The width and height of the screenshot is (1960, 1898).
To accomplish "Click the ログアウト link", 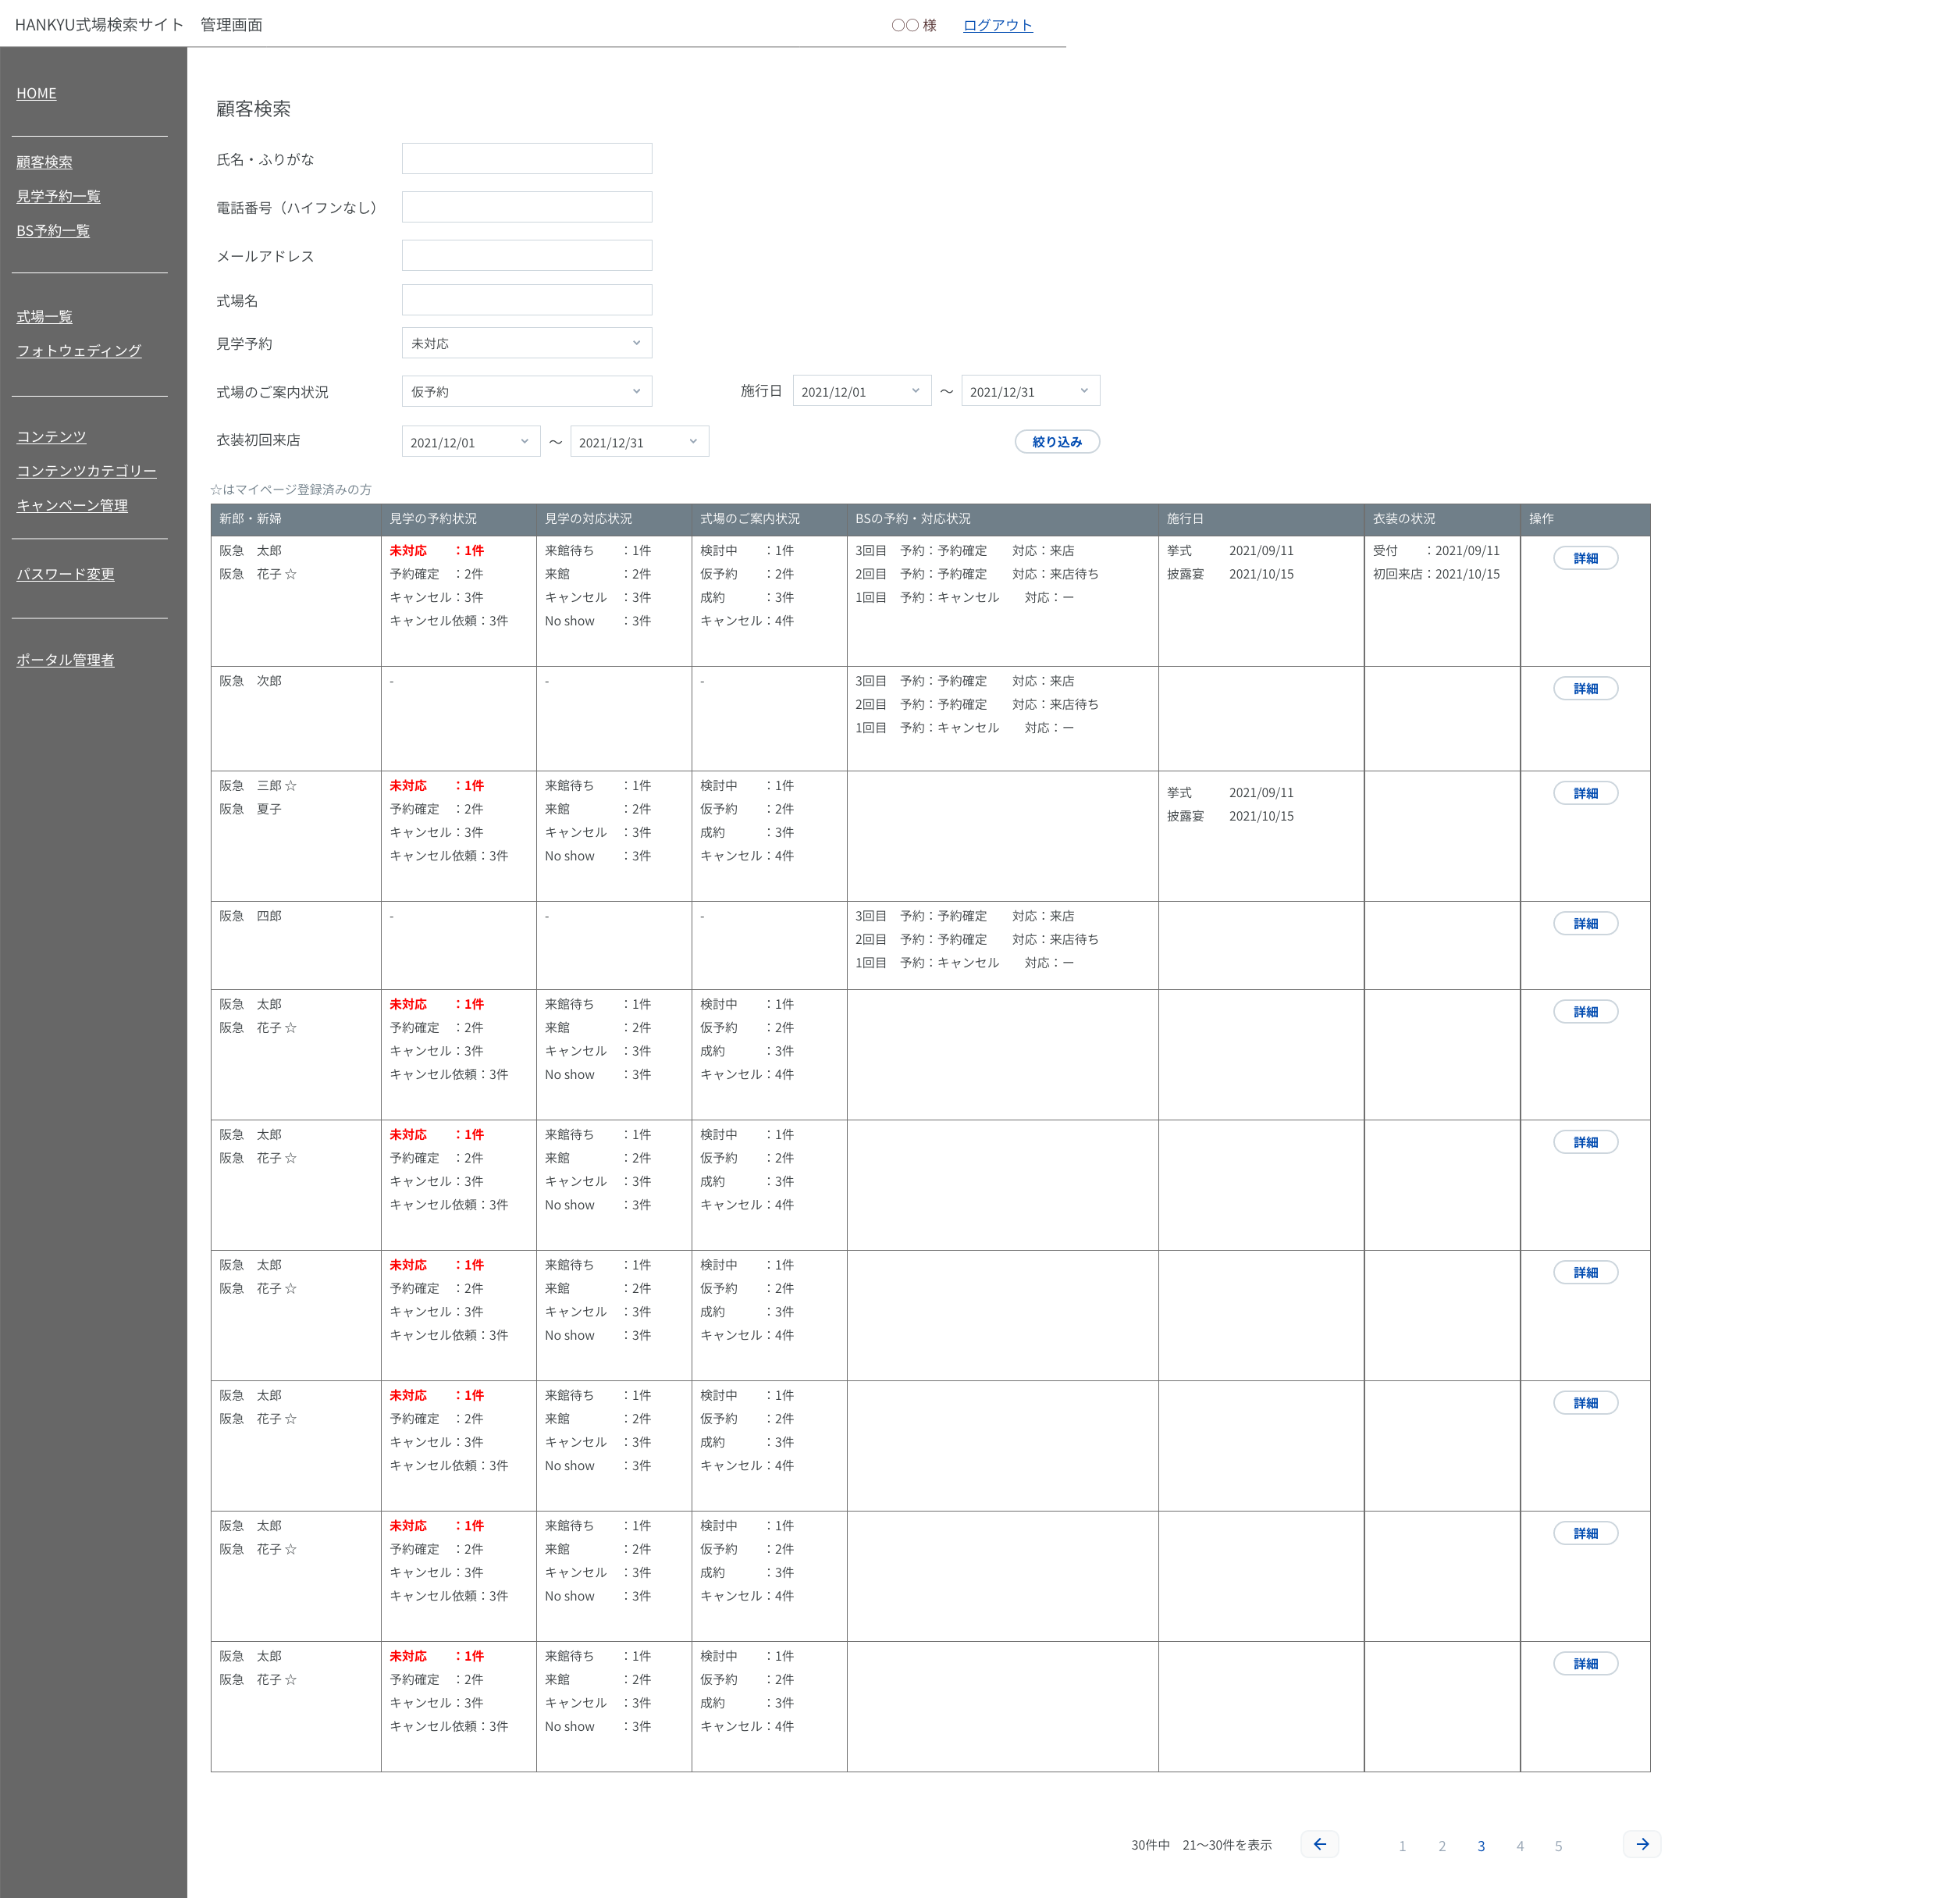I will point(997,25).
